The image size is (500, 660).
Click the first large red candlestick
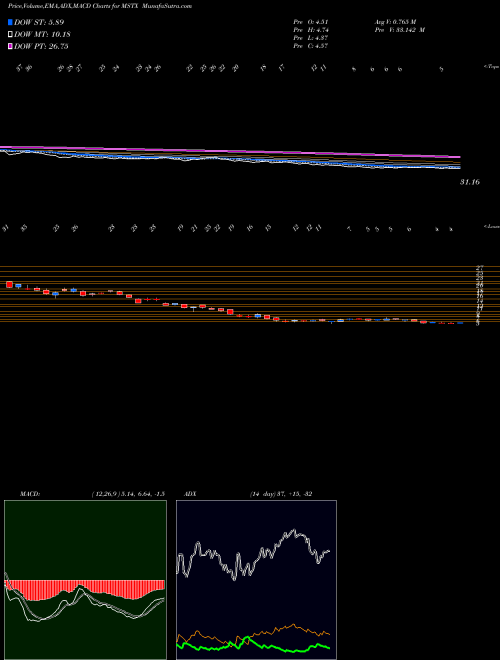(x=9, y=285)
